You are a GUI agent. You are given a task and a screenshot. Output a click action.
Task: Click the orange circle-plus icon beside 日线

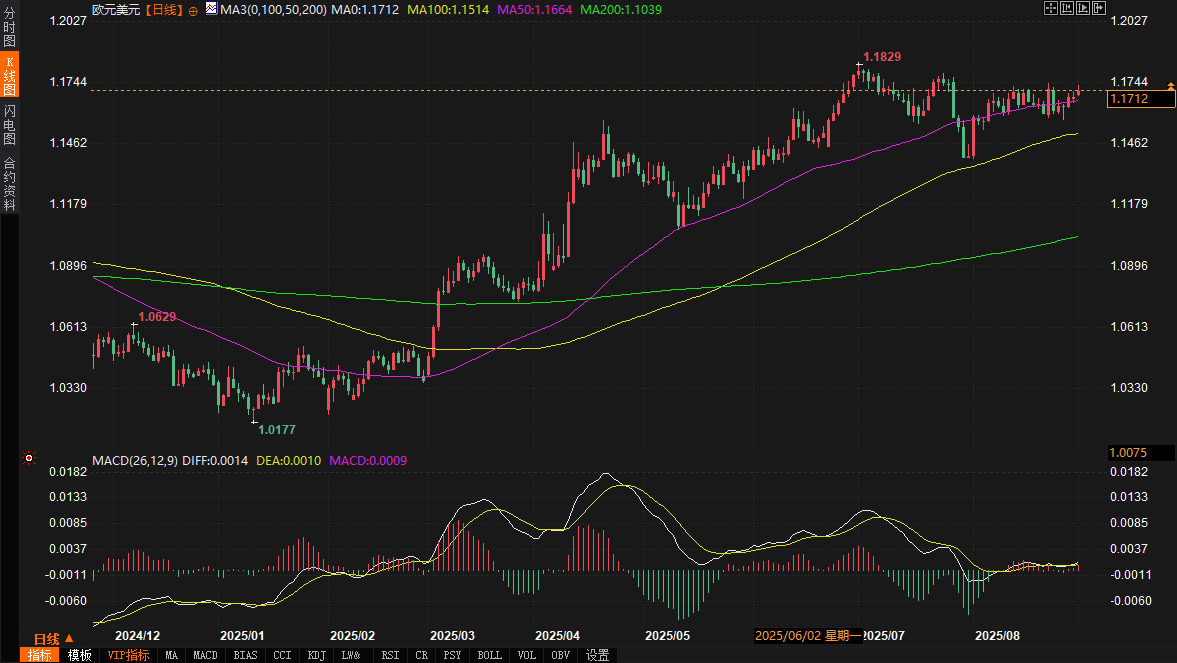(x=193, y=11)
